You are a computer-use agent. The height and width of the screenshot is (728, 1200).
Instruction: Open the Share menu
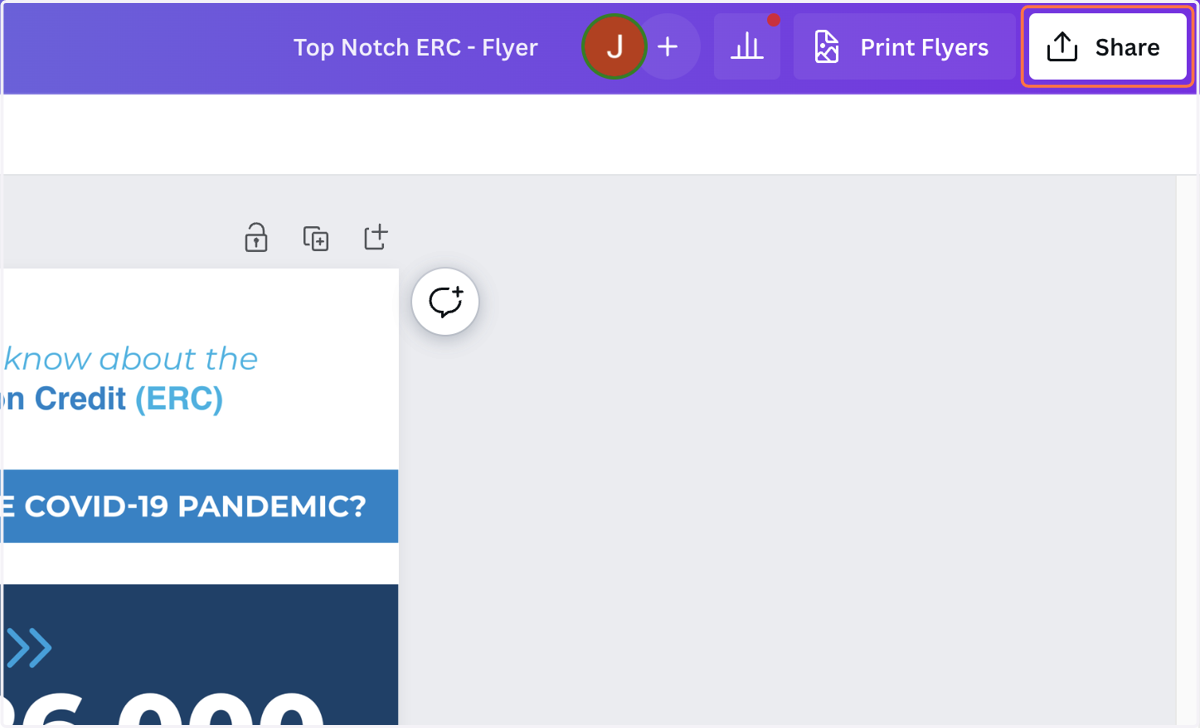(x=1107, y=47)
